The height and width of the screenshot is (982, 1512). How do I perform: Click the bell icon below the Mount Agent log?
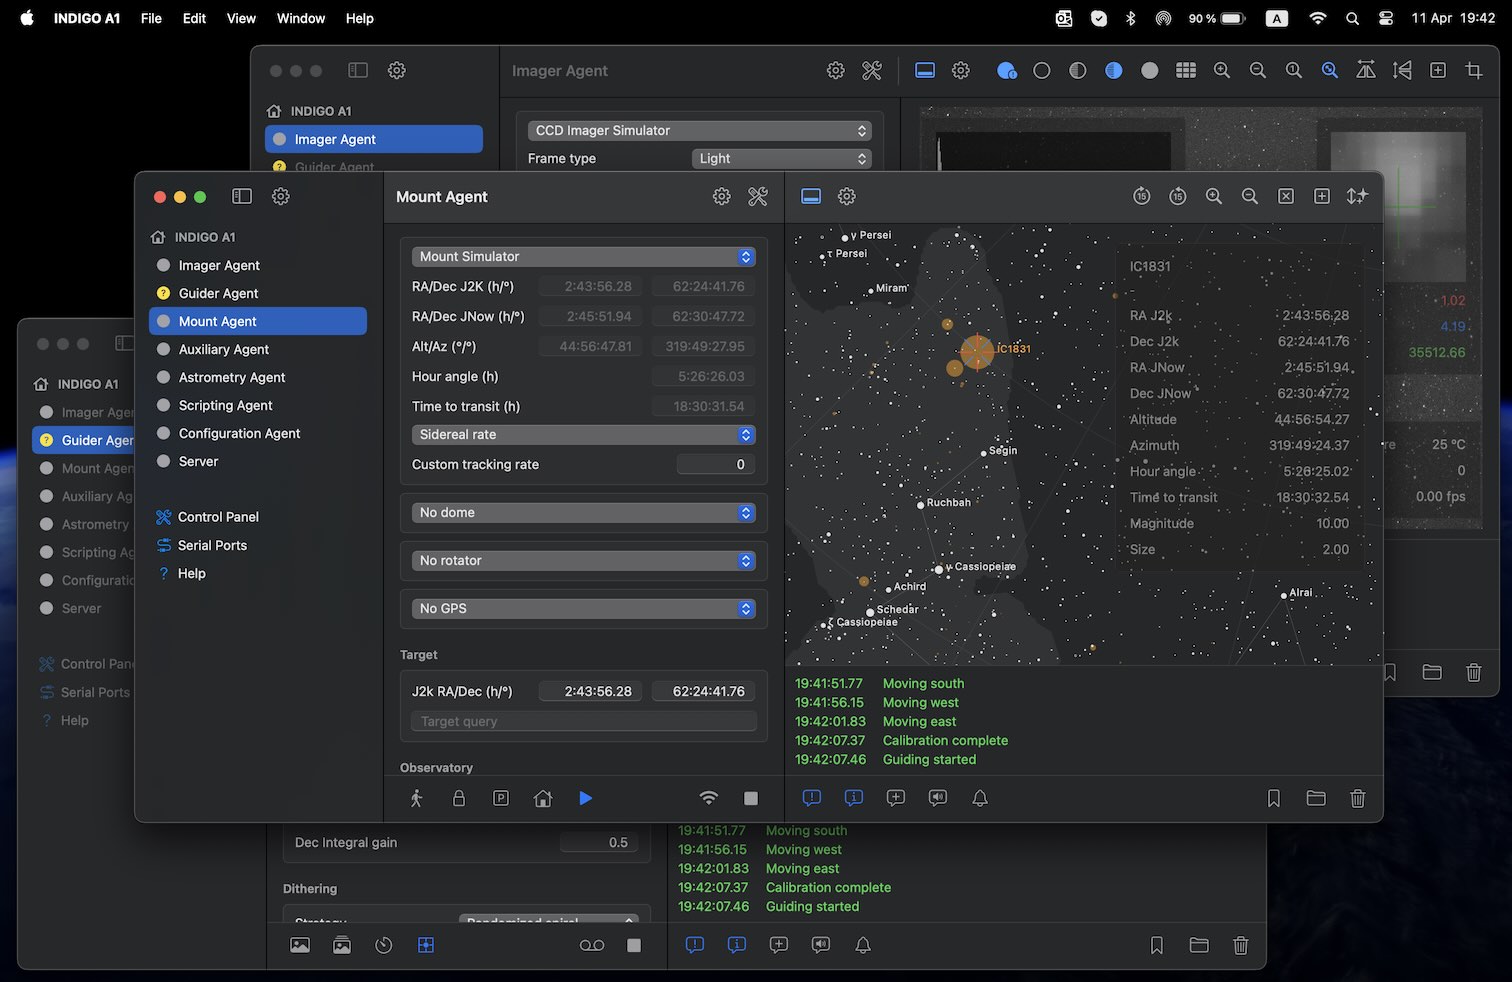pos(980,798)
